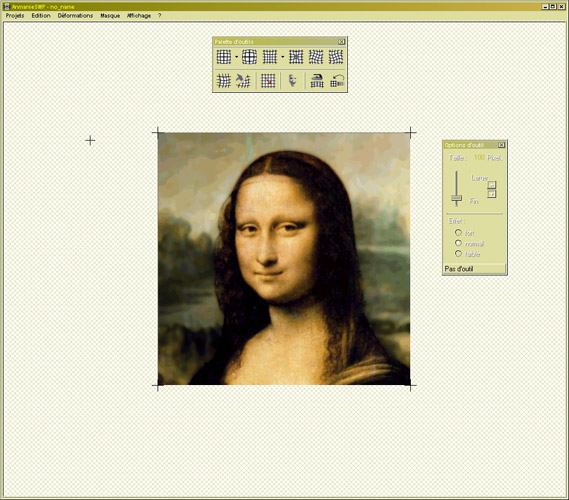Select the bulge sphere deformation tool
Screen dimensions: 569x500
point(249,57)
